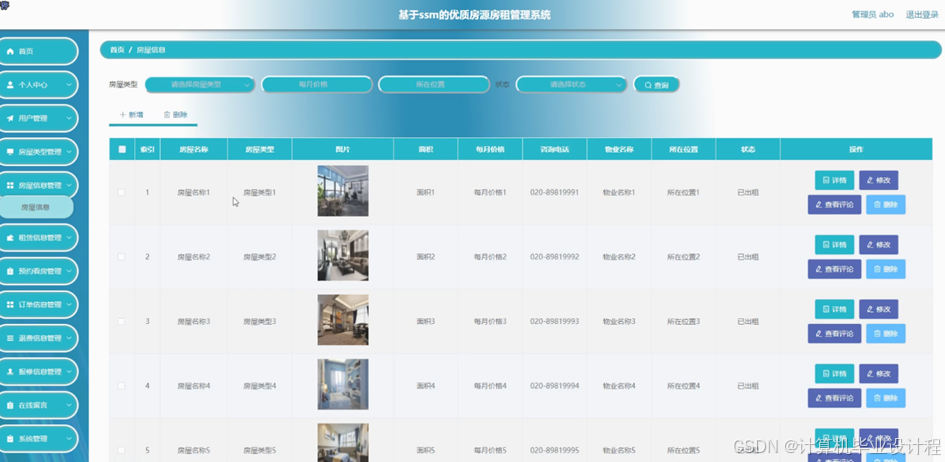Focus the 所在位置 search field

coord(433,85)
